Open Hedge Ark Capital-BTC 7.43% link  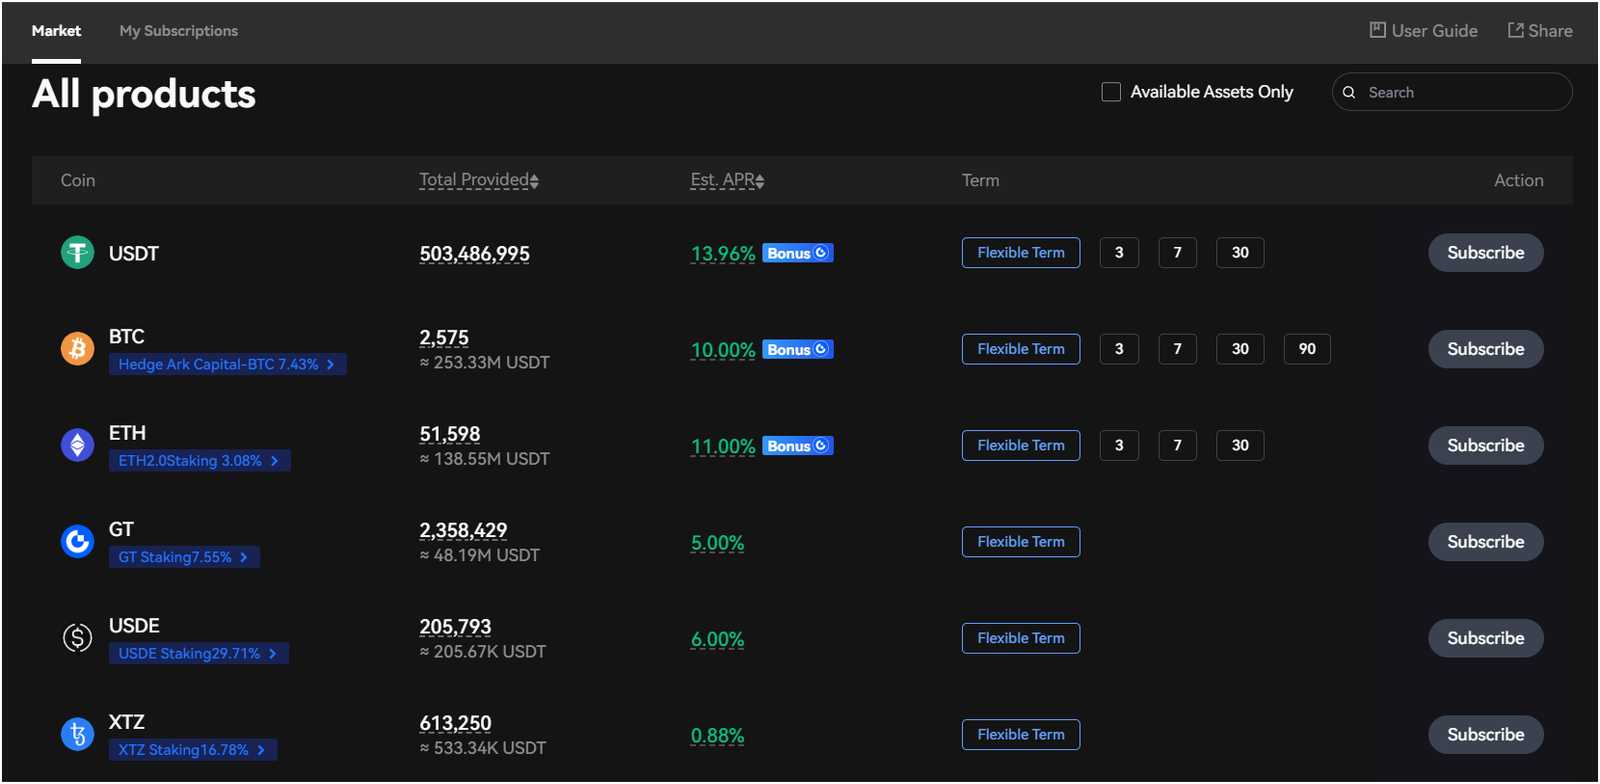click(228, 364)
